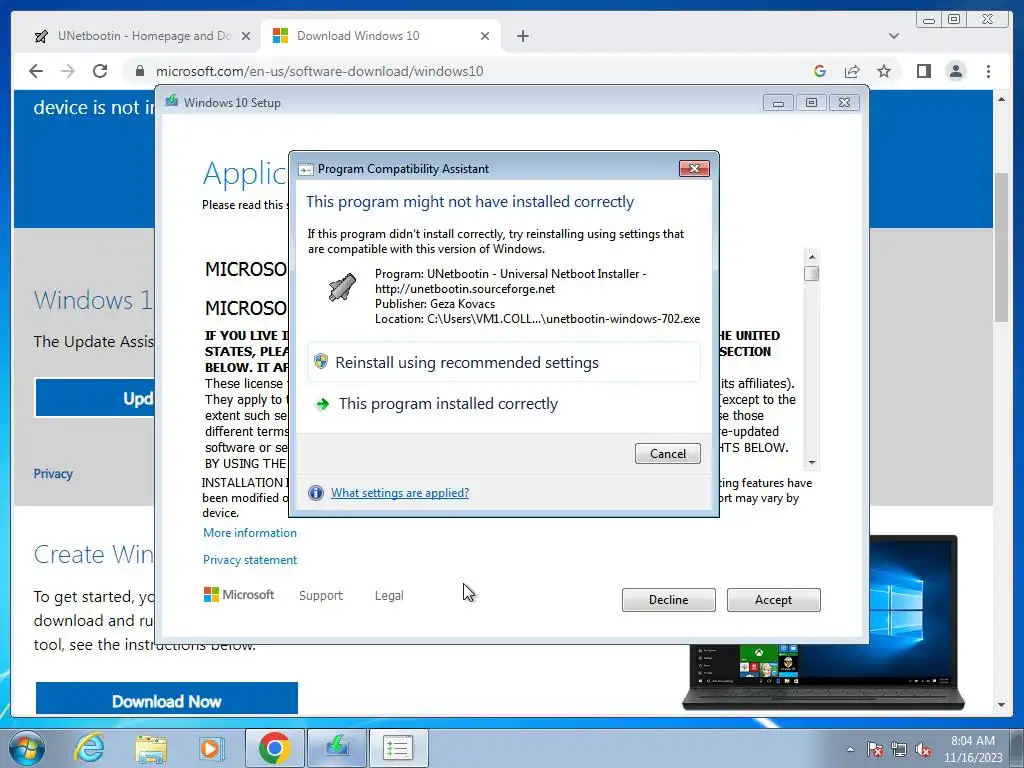
Task: Click the shield icon on Reinstall option
Action: coord(321,361)
